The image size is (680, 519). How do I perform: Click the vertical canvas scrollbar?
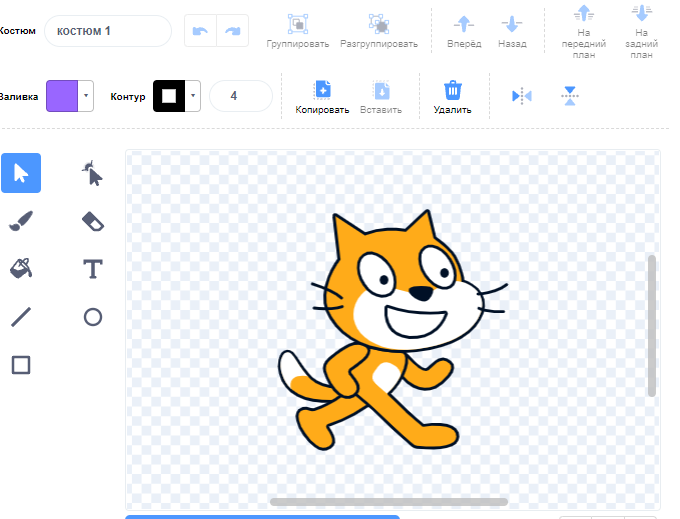652,325
